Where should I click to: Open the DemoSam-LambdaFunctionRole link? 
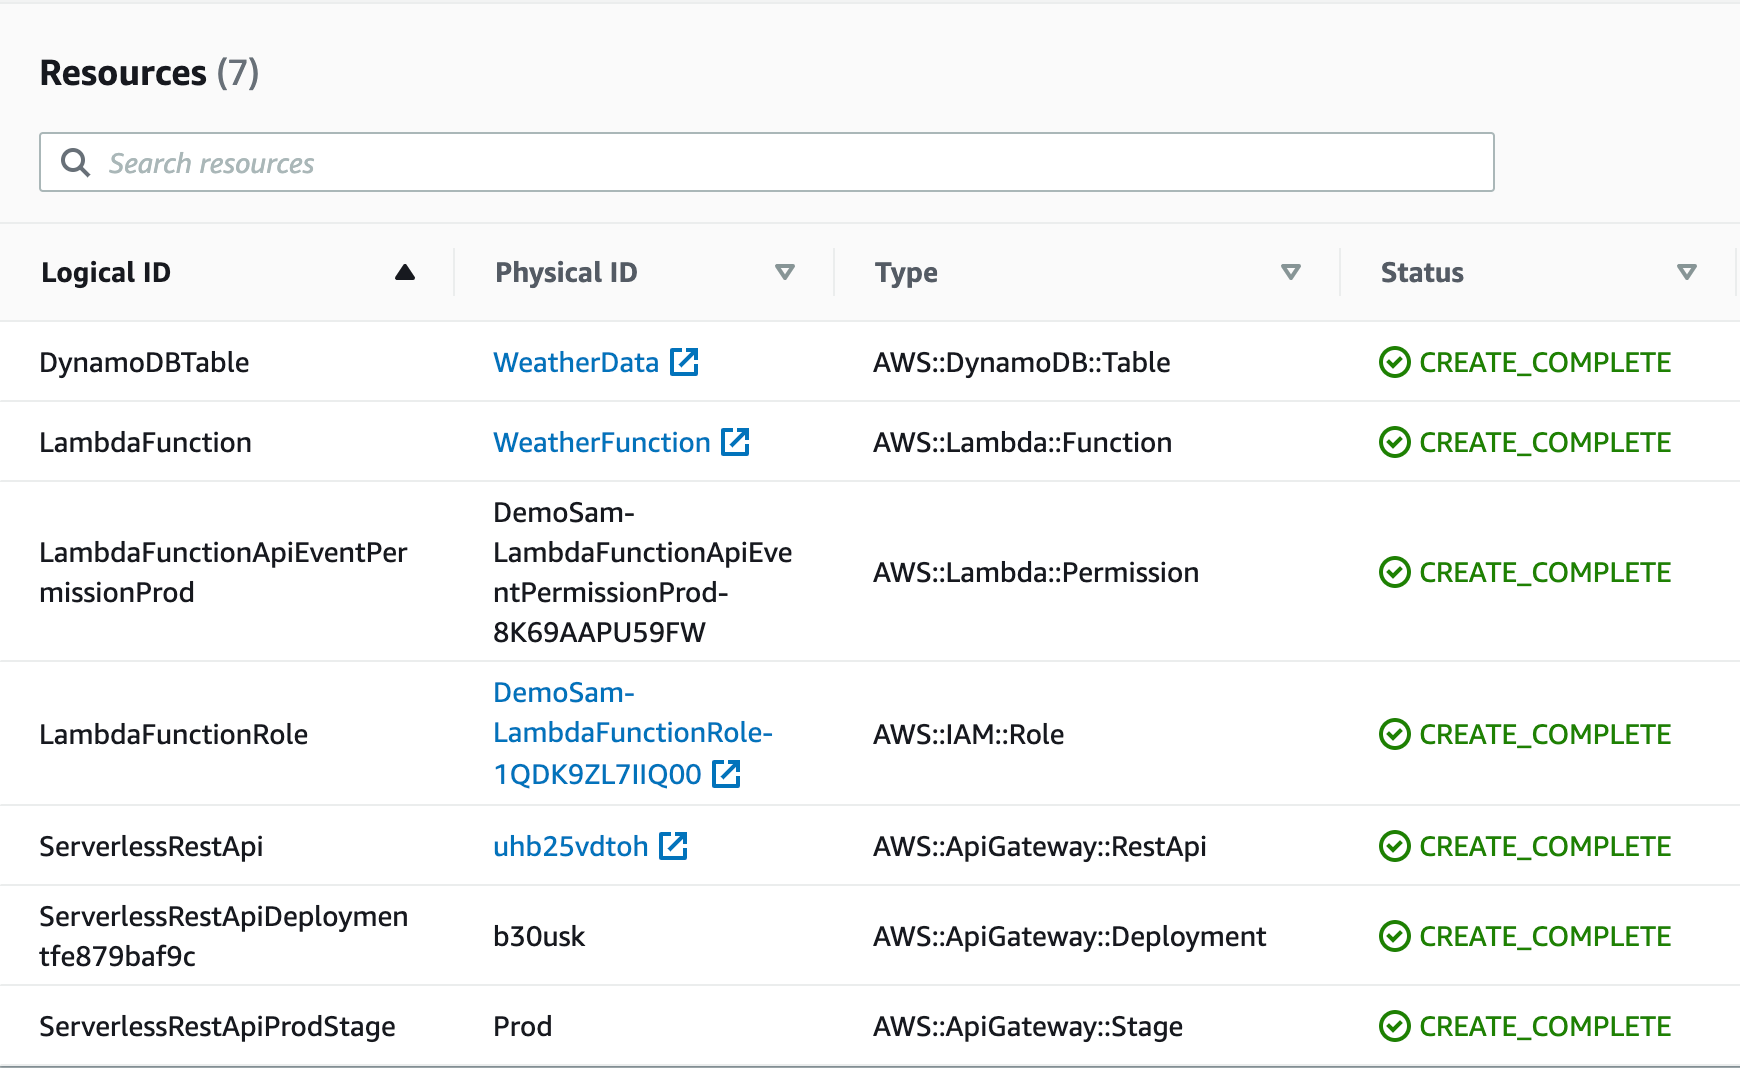pos(632,732)
